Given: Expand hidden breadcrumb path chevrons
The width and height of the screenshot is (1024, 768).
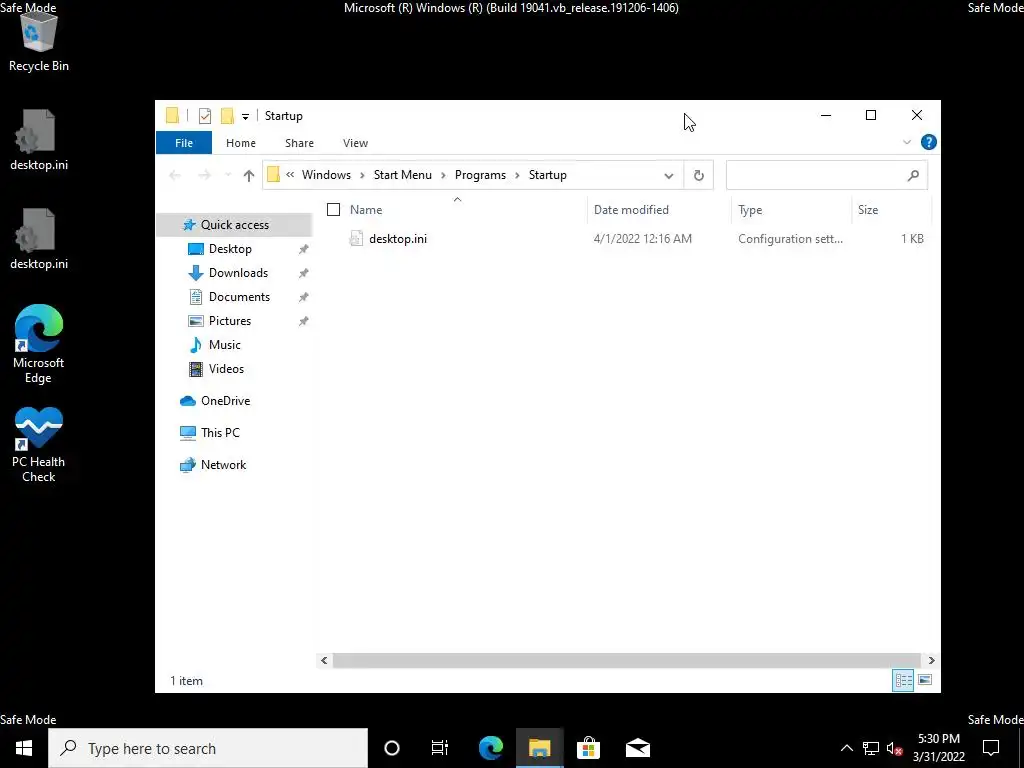Looking at the screenshot, I should [290, 174].
